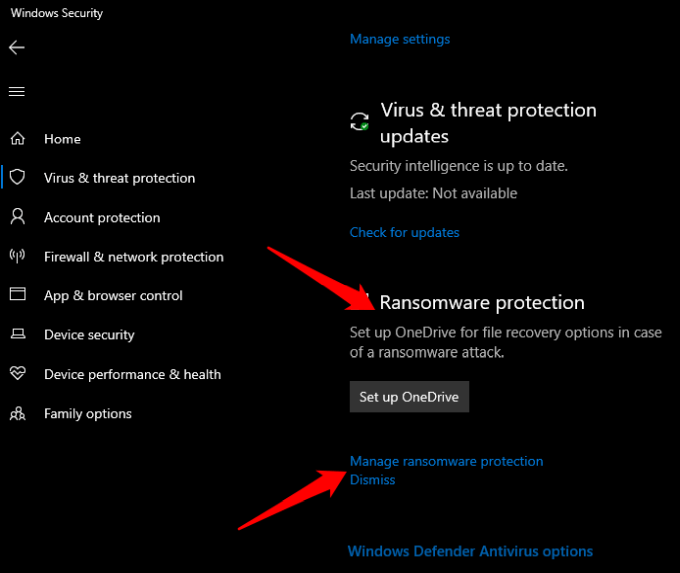Select Firewall & network protection item
Screen dimensions: 680x573
133,256
